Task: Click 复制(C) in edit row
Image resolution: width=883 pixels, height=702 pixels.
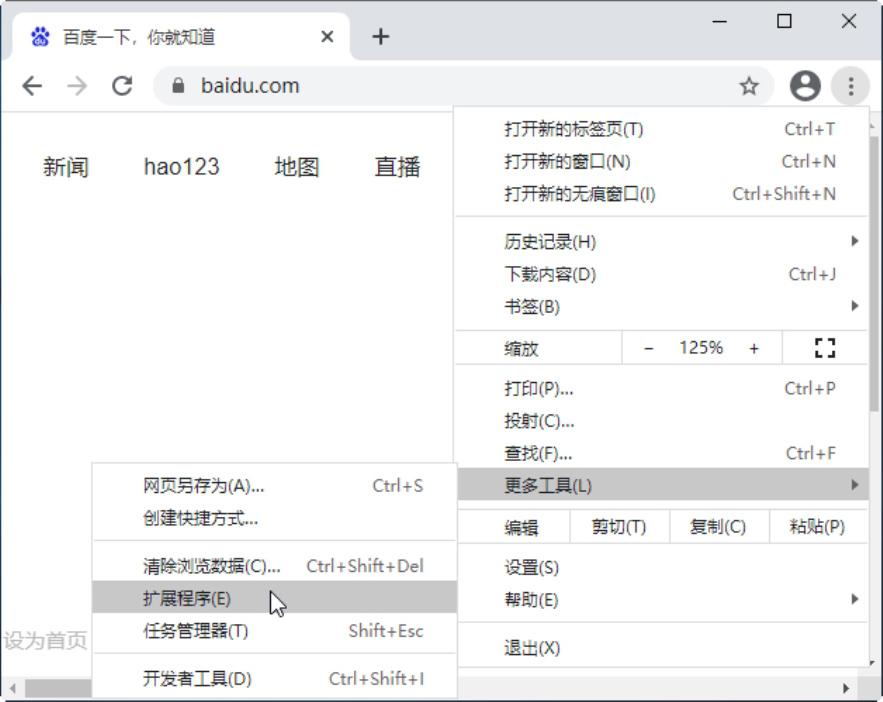Action: tap(719, 527)
